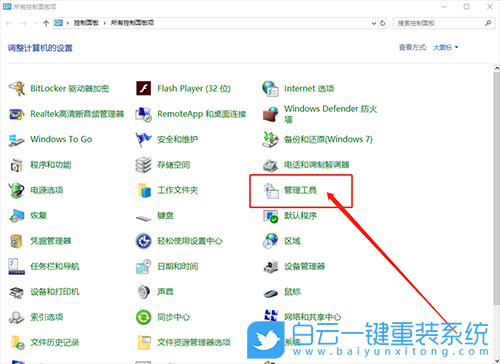Open the RemoteApp 和桌面连接 icon
500x364 pixels.
pos(143,114)
